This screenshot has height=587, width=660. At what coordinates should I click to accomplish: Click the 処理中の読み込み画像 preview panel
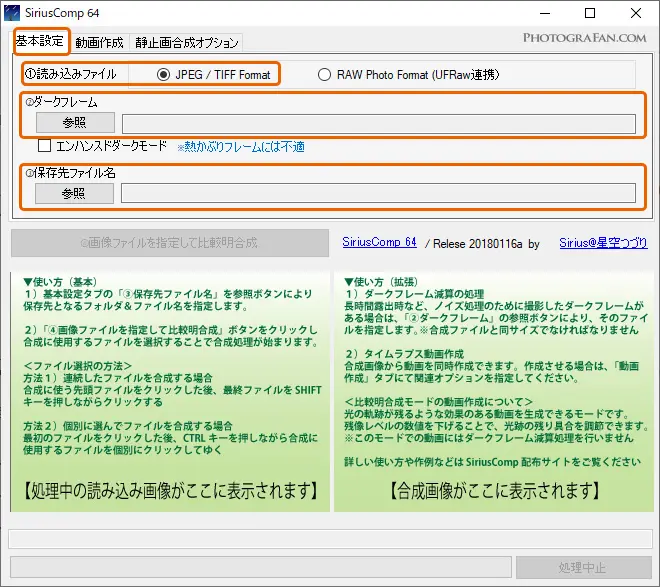[x=170, y=392]
